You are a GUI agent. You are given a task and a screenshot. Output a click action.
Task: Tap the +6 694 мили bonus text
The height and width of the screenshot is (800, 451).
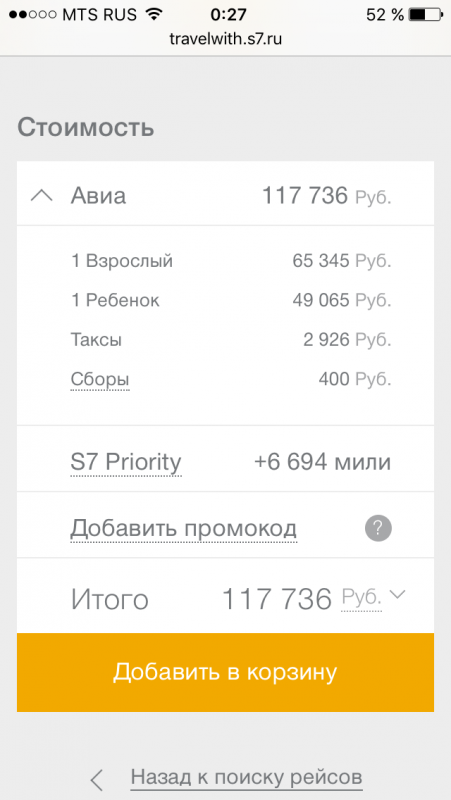[x=322, y=462]
